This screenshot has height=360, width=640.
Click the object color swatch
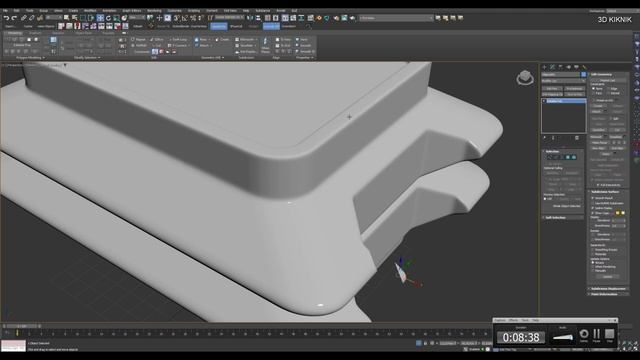(x=584, y=74)
